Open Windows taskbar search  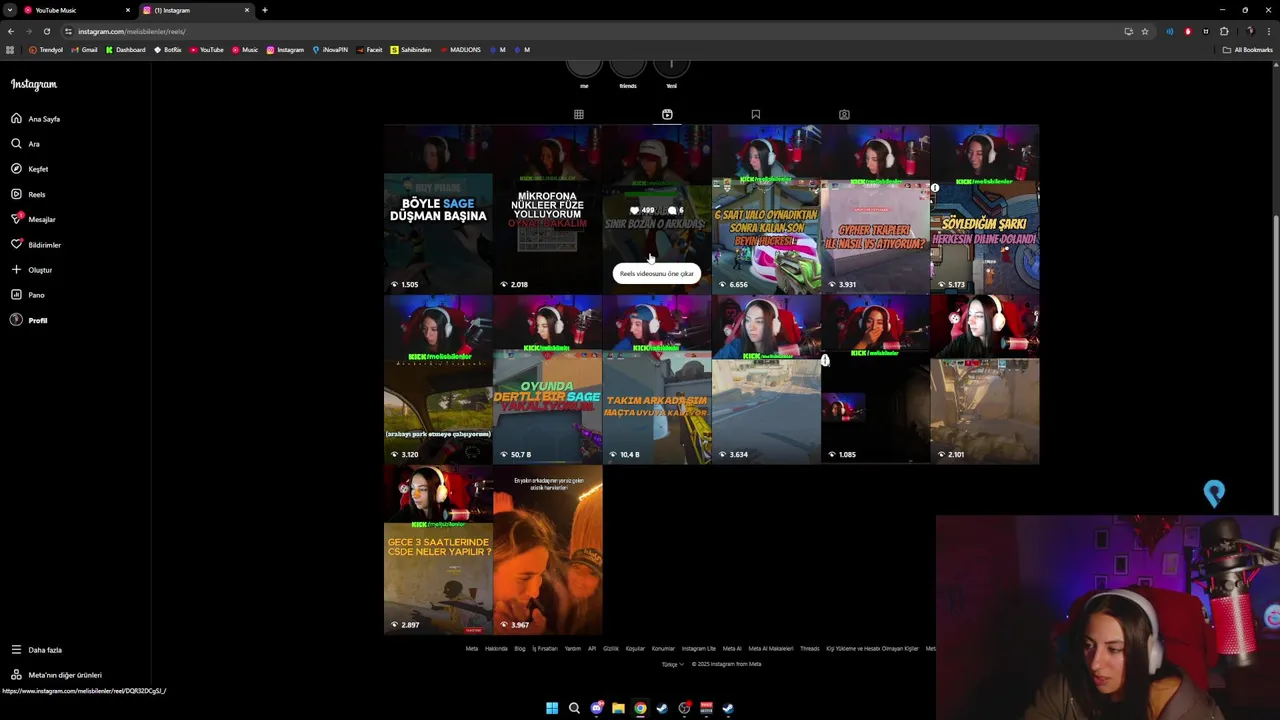coord(574,708)
